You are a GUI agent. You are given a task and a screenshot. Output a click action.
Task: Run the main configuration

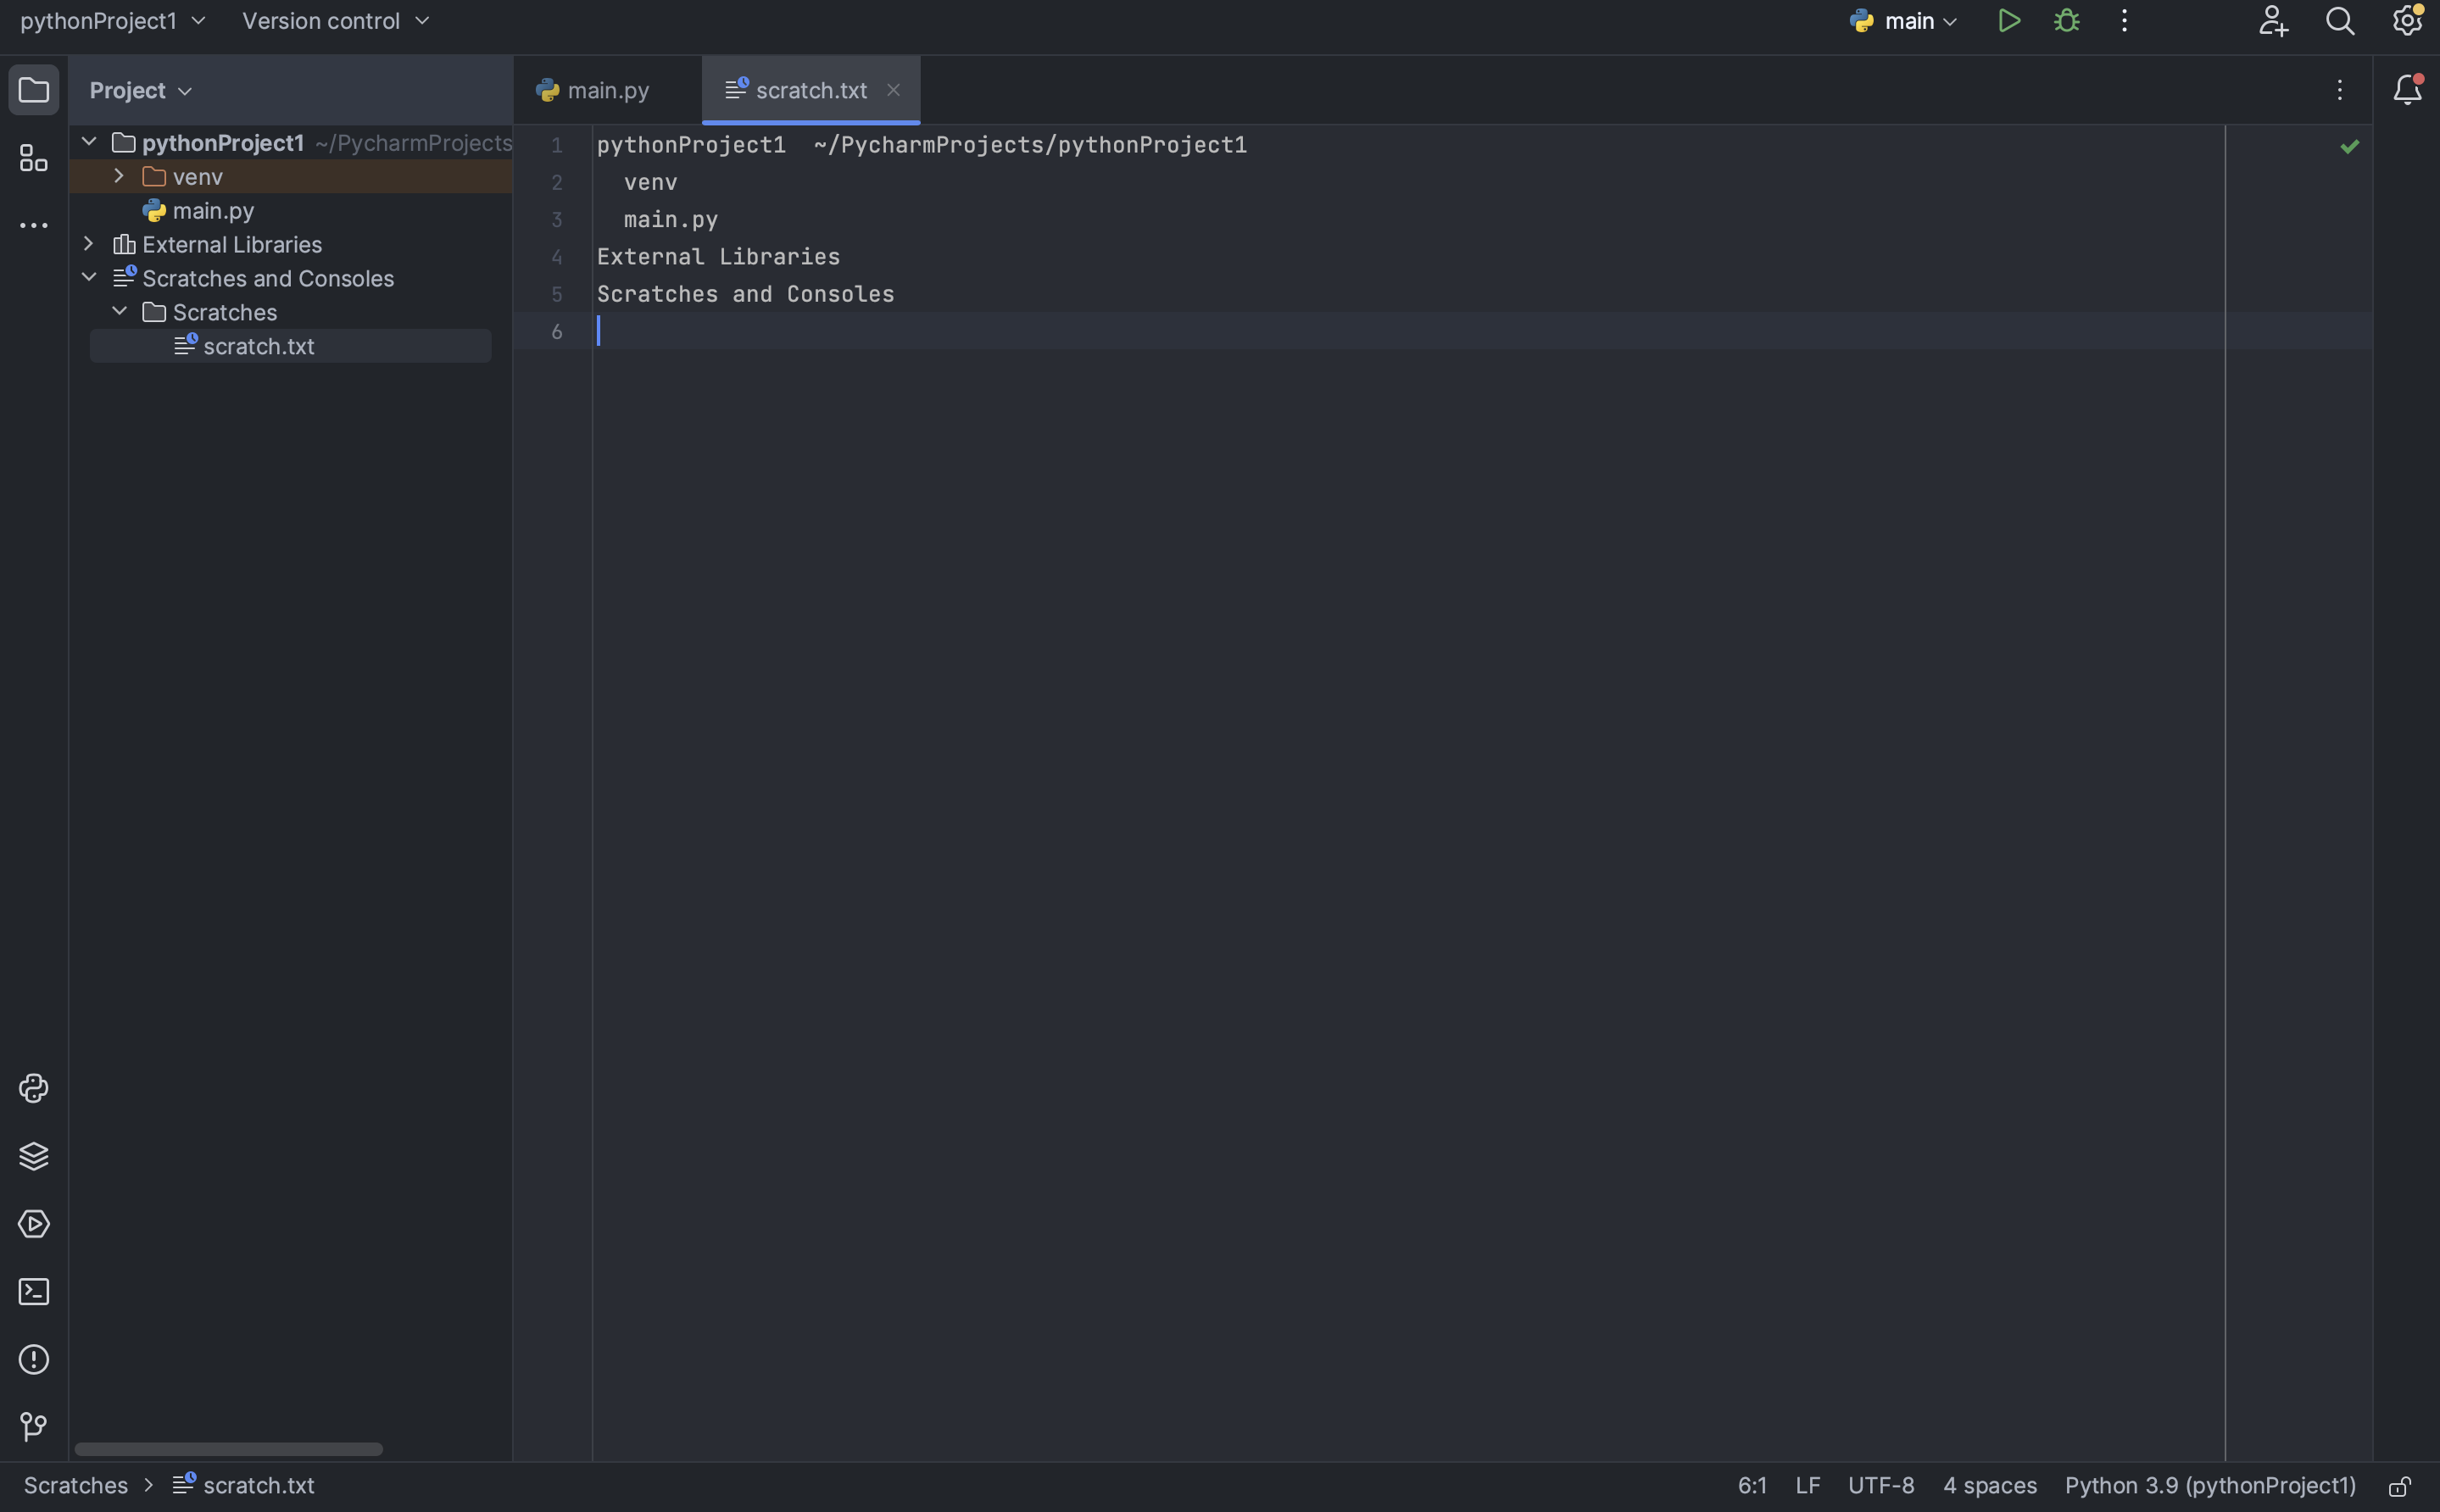tap(2009, 21)
